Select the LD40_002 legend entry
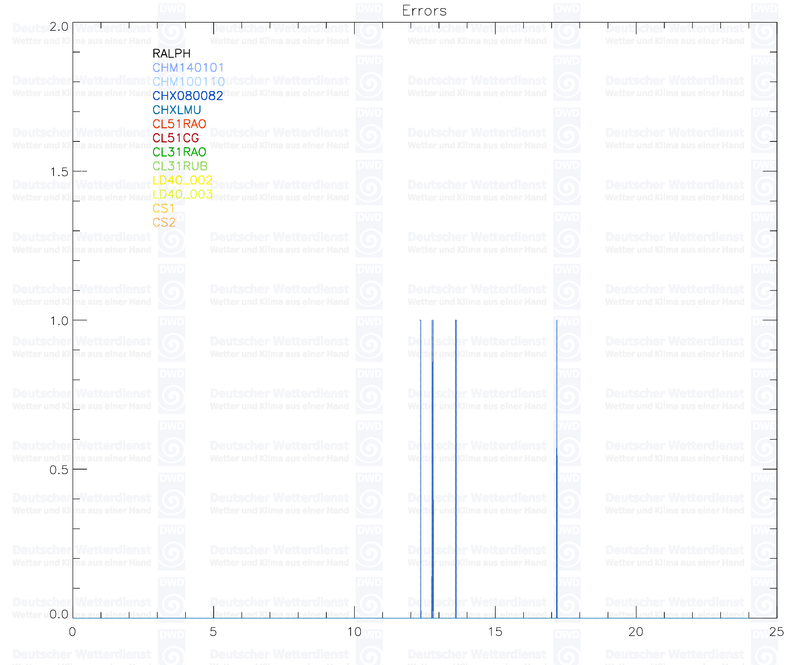 [182, 180]
